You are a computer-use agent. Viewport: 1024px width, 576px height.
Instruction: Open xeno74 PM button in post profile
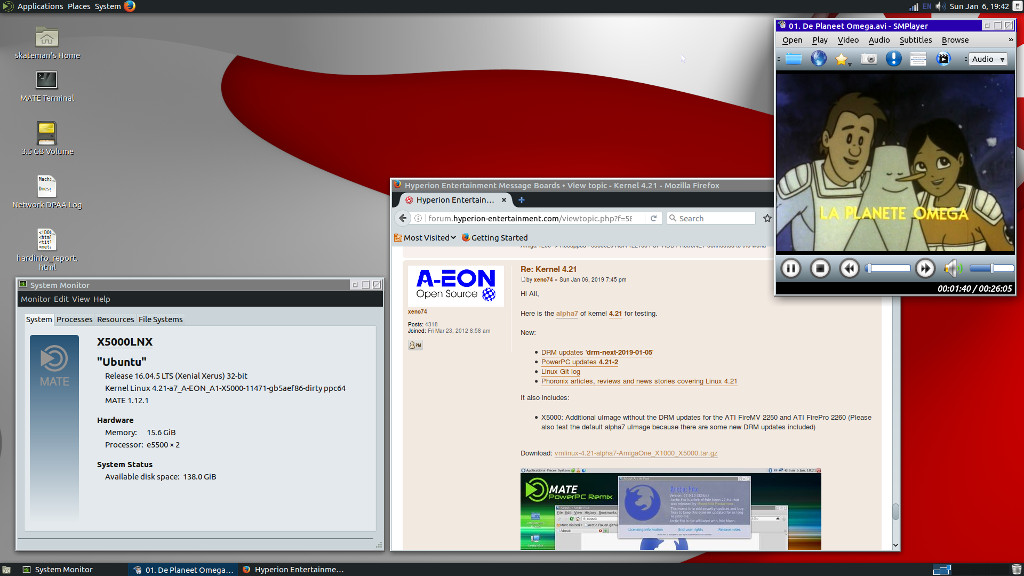415,345
